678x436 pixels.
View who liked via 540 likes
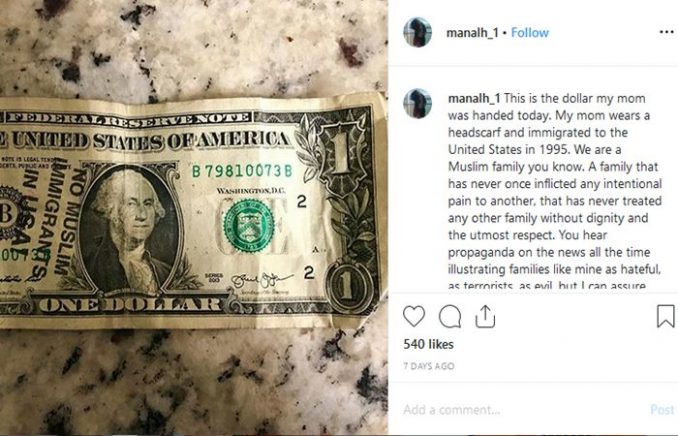(x=429, y=344)
